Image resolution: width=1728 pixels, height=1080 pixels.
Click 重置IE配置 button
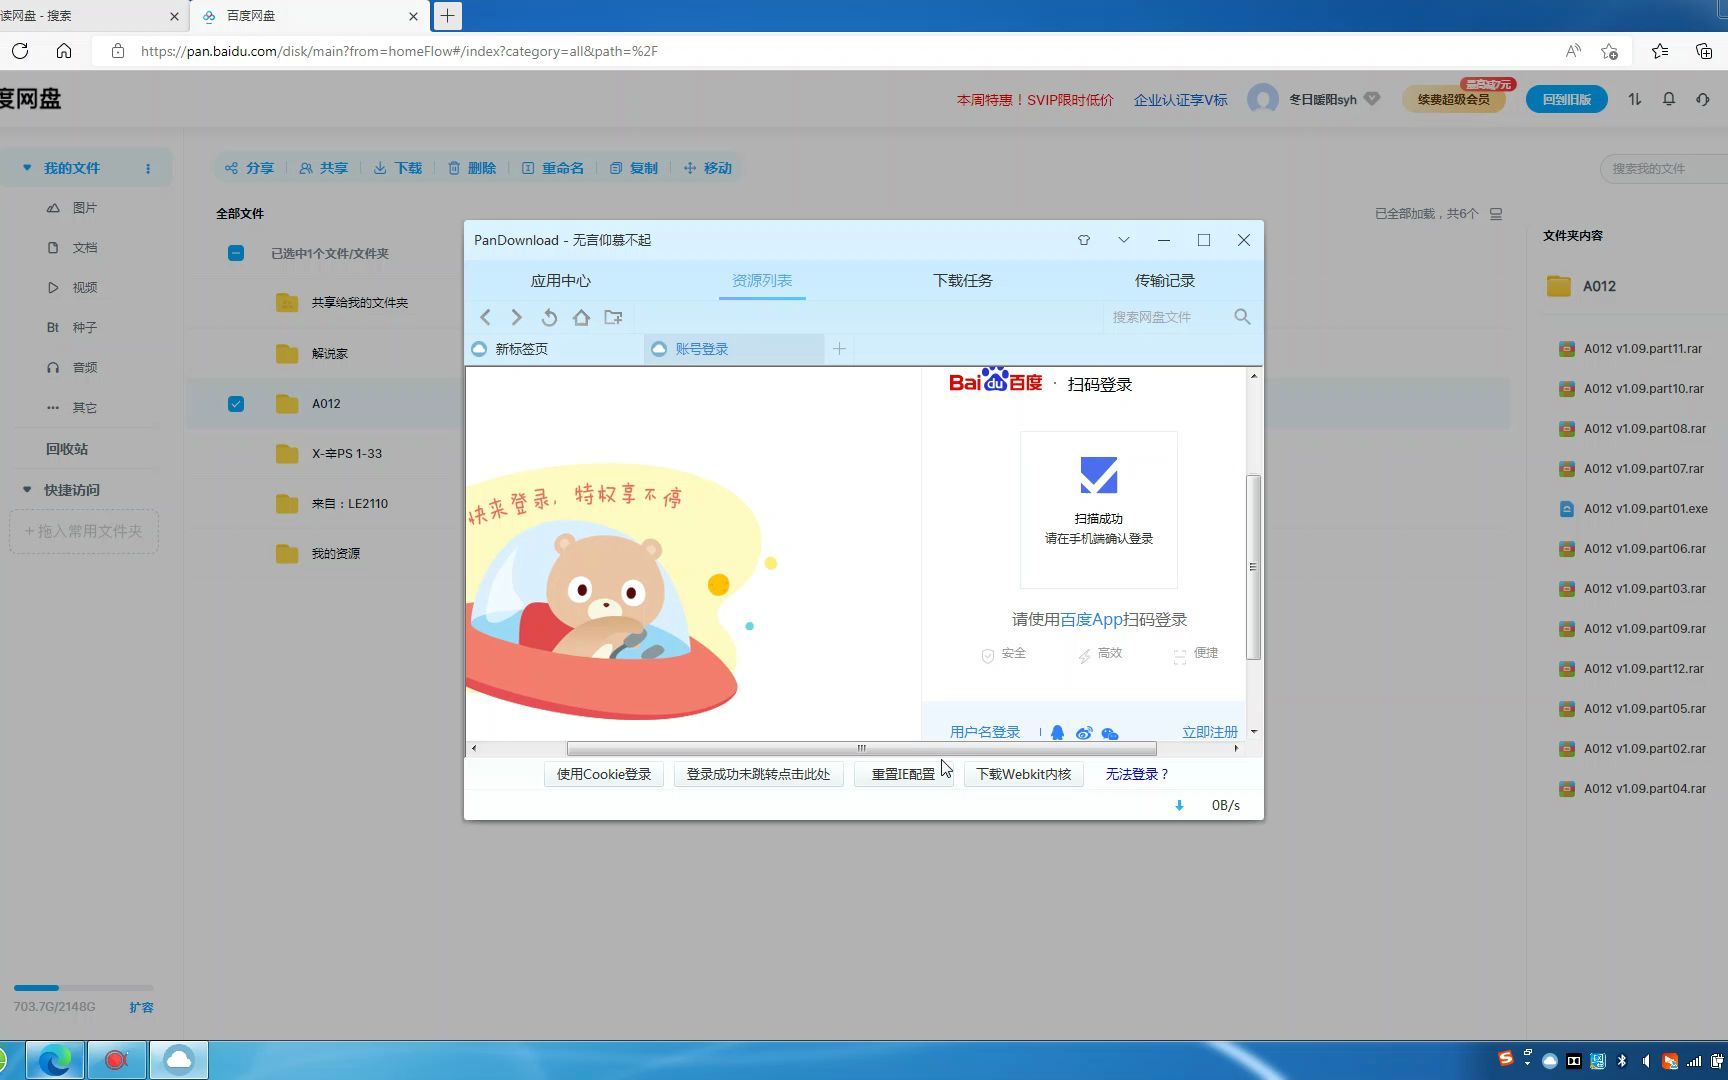point(903,774)
